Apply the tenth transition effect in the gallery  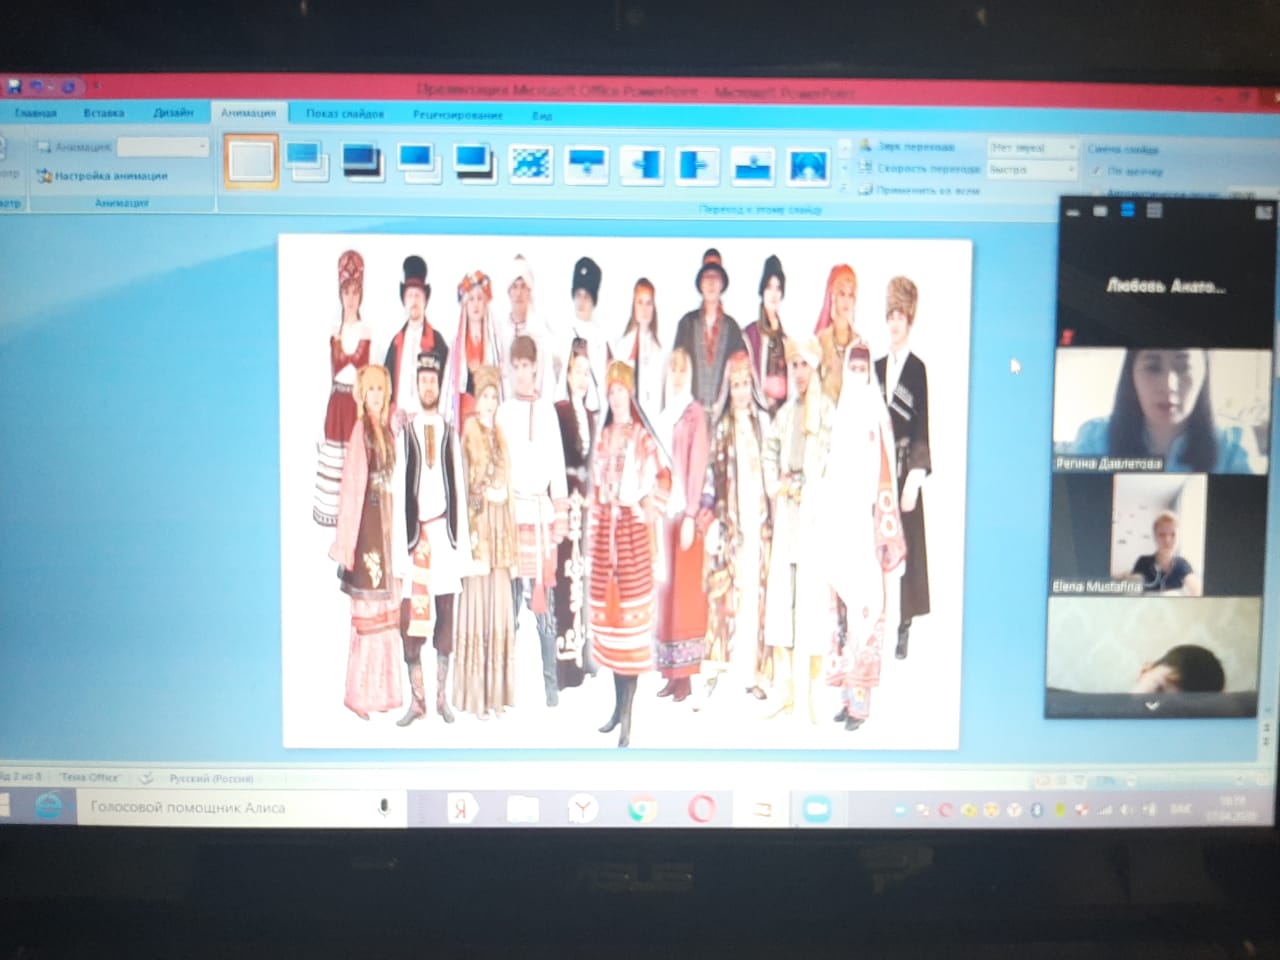[753, 165]
